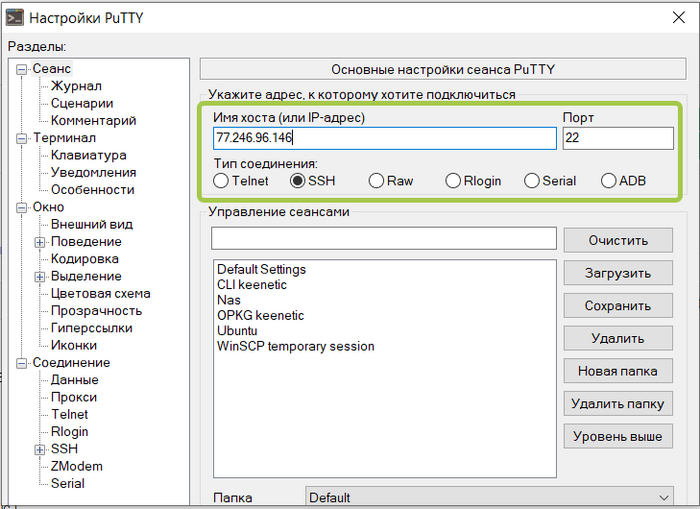This screenshot has width=700, height=509.
Task: Open the Прозрачность settings
Action: click(96, 311)
